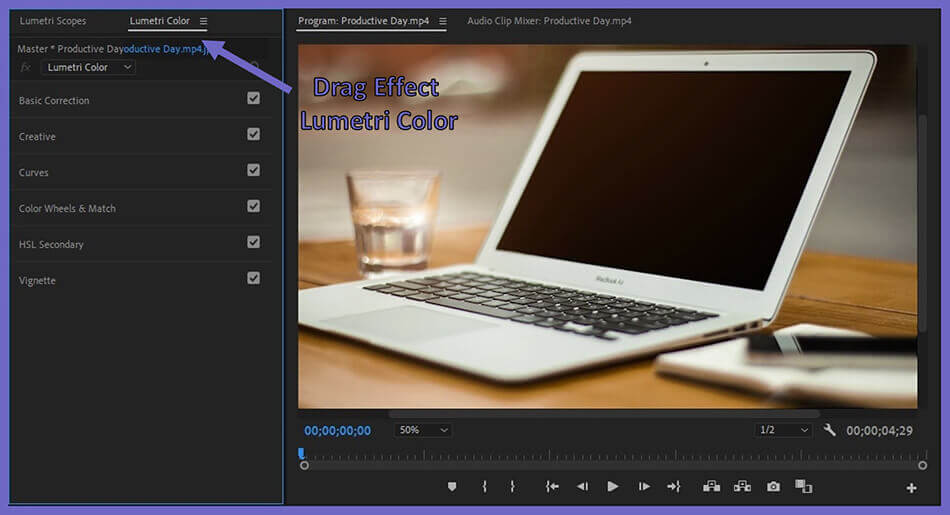Click the fx toggle icon
950x515 pixels.
[x=25, y=67]
